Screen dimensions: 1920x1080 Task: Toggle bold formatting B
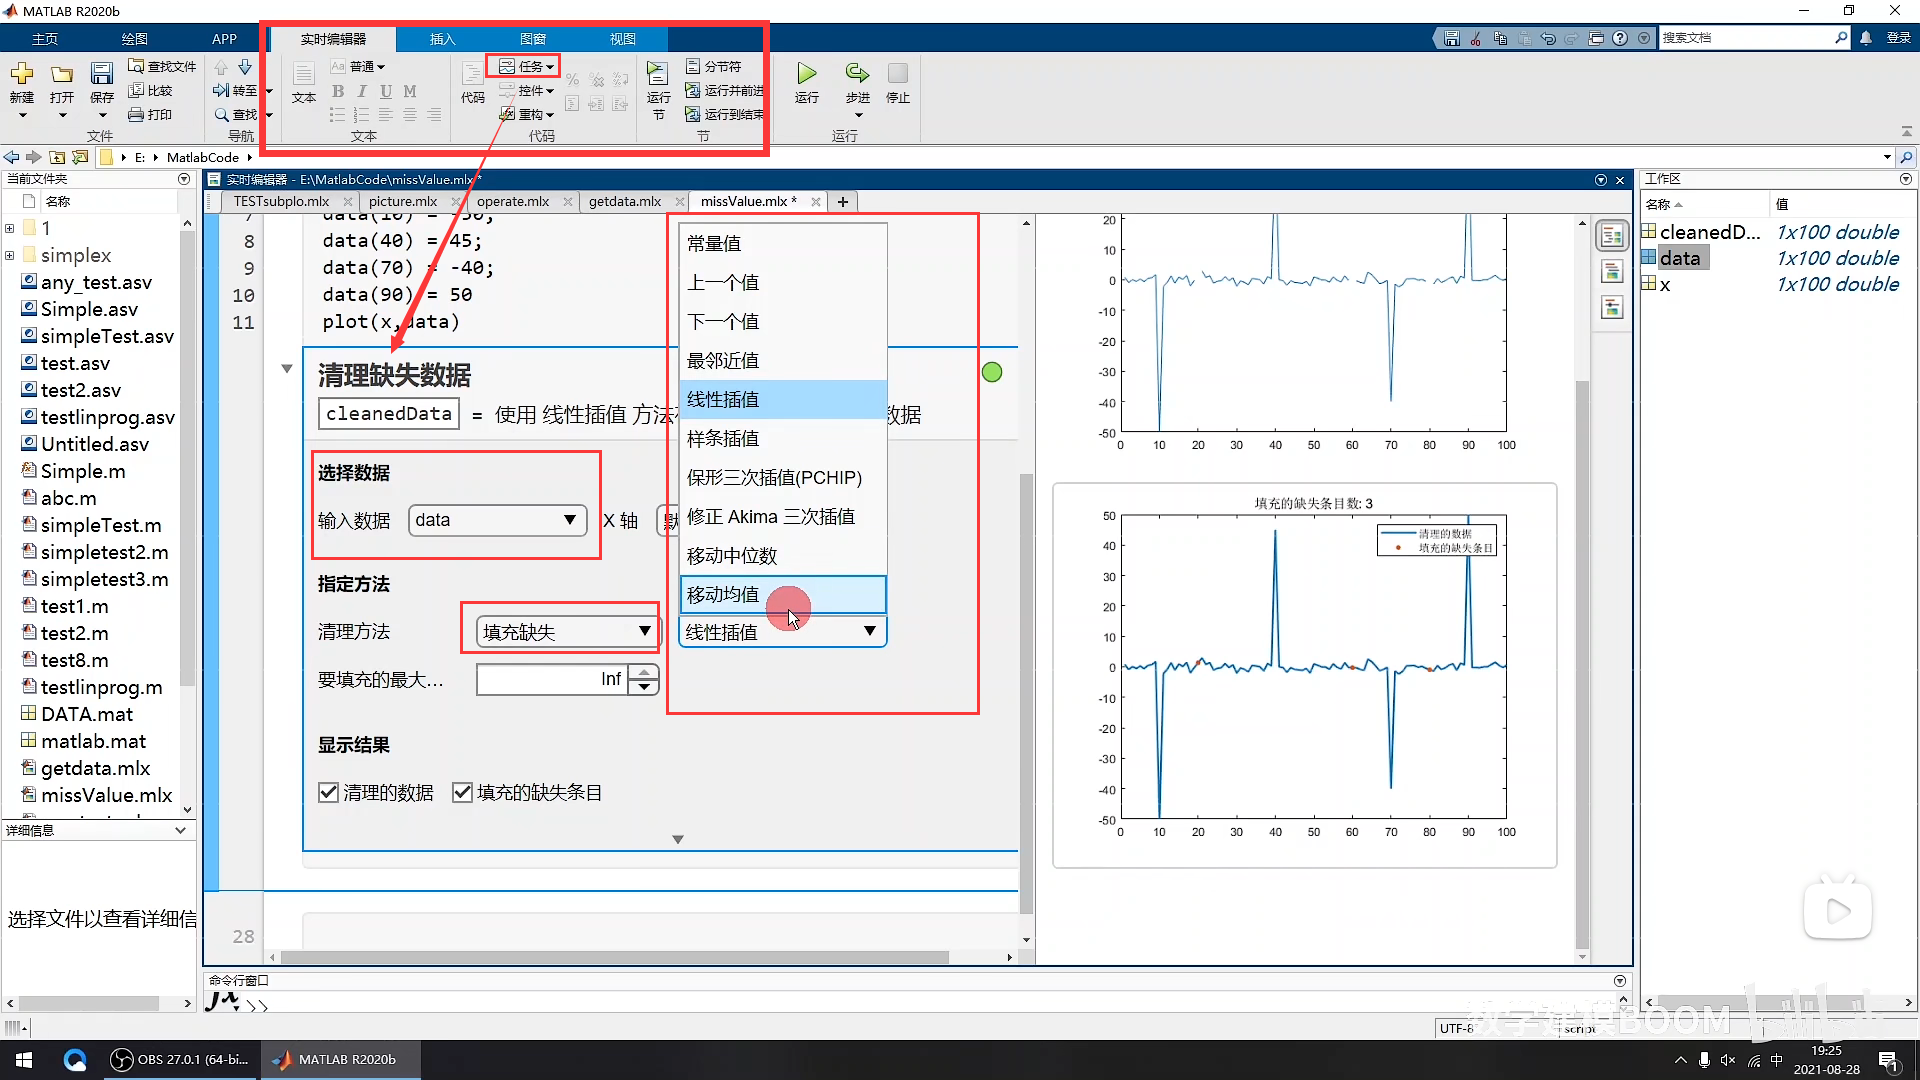[338, 91]
